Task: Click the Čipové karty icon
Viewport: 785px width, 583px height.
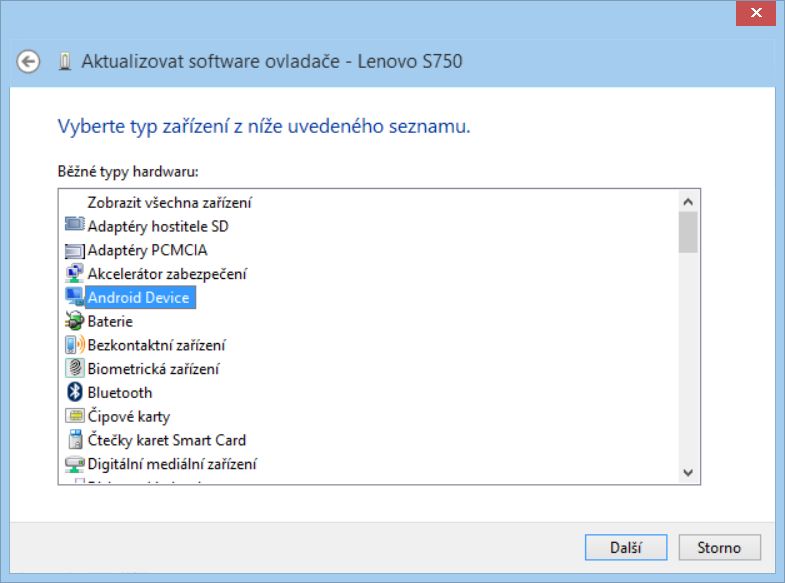Action: click(x=75, y=415)
